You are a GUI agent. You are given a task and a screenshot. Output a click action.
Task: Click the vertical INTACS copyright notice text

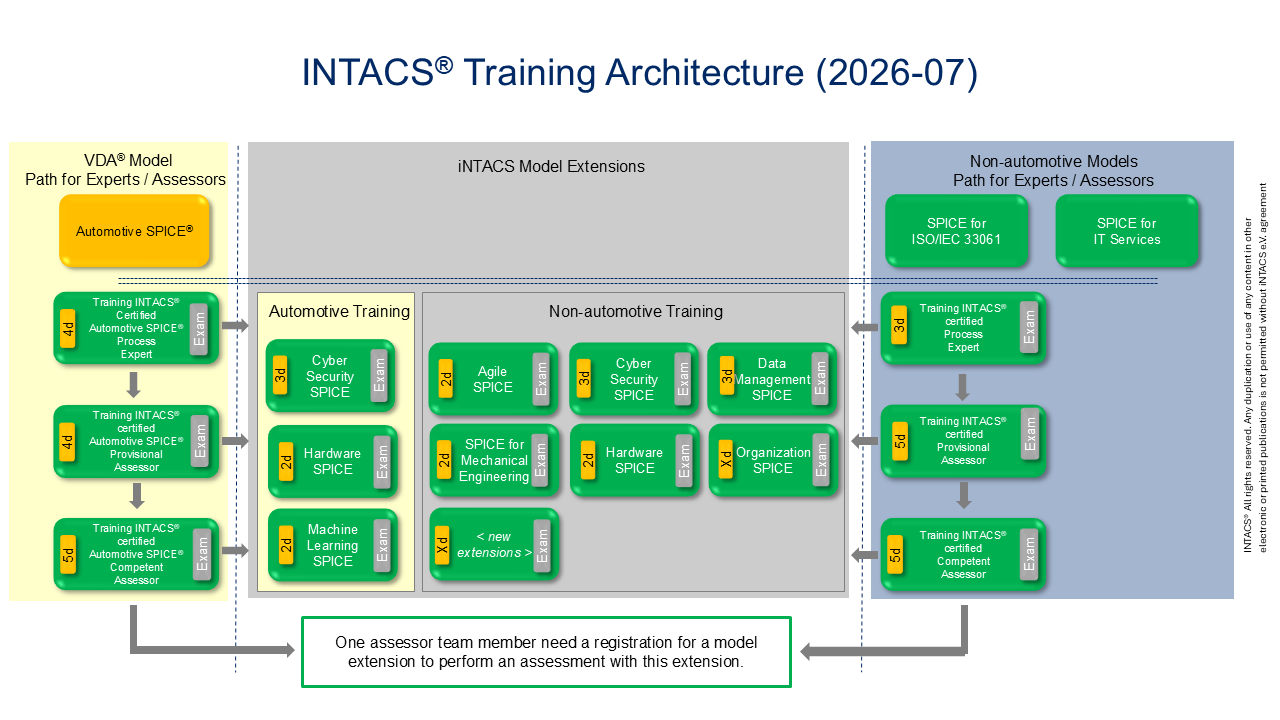[x=1254, y=367]
